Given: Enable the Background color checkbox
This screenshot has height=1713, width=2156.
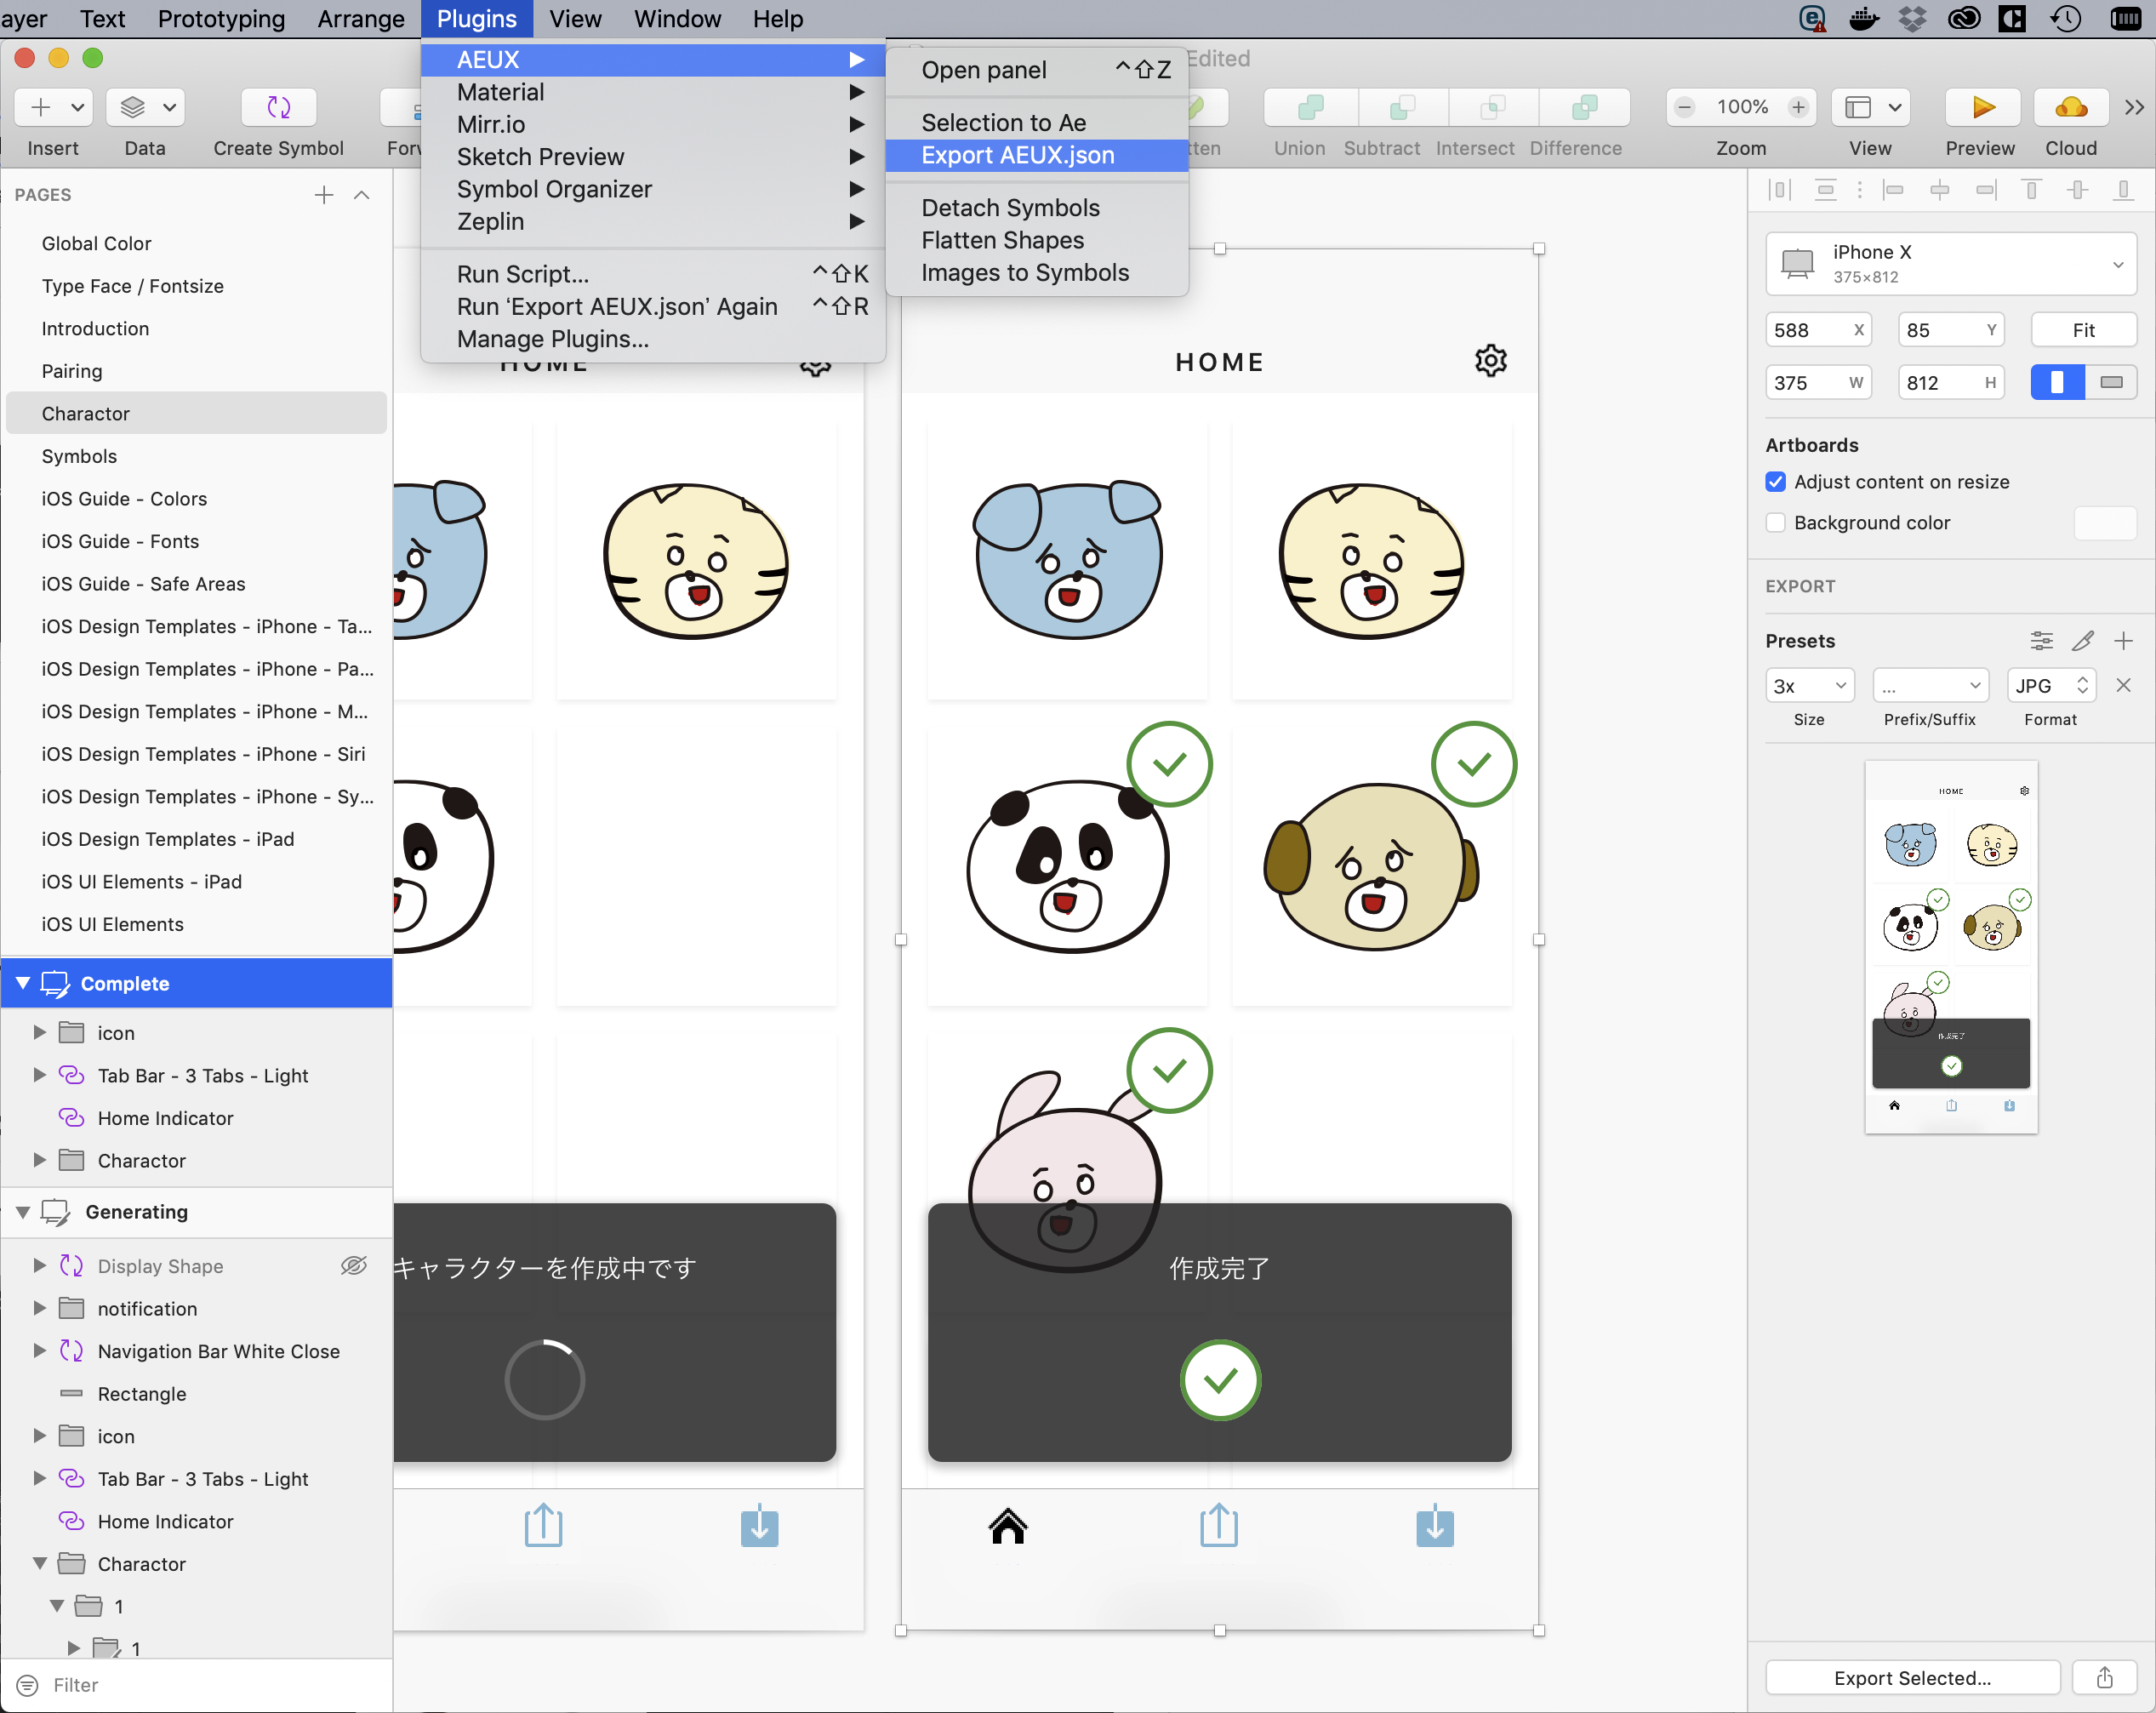Looking at the screenshot, I should click(x=1776, y=523).
